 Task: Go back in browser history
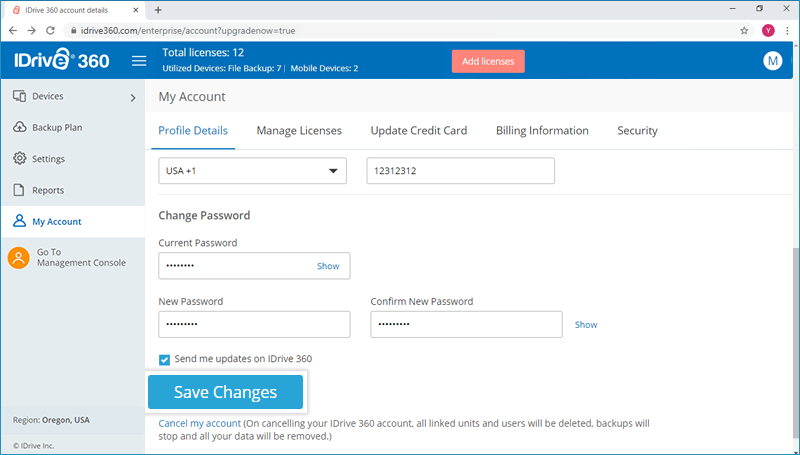pyautogui.click(x=13, y=31)
